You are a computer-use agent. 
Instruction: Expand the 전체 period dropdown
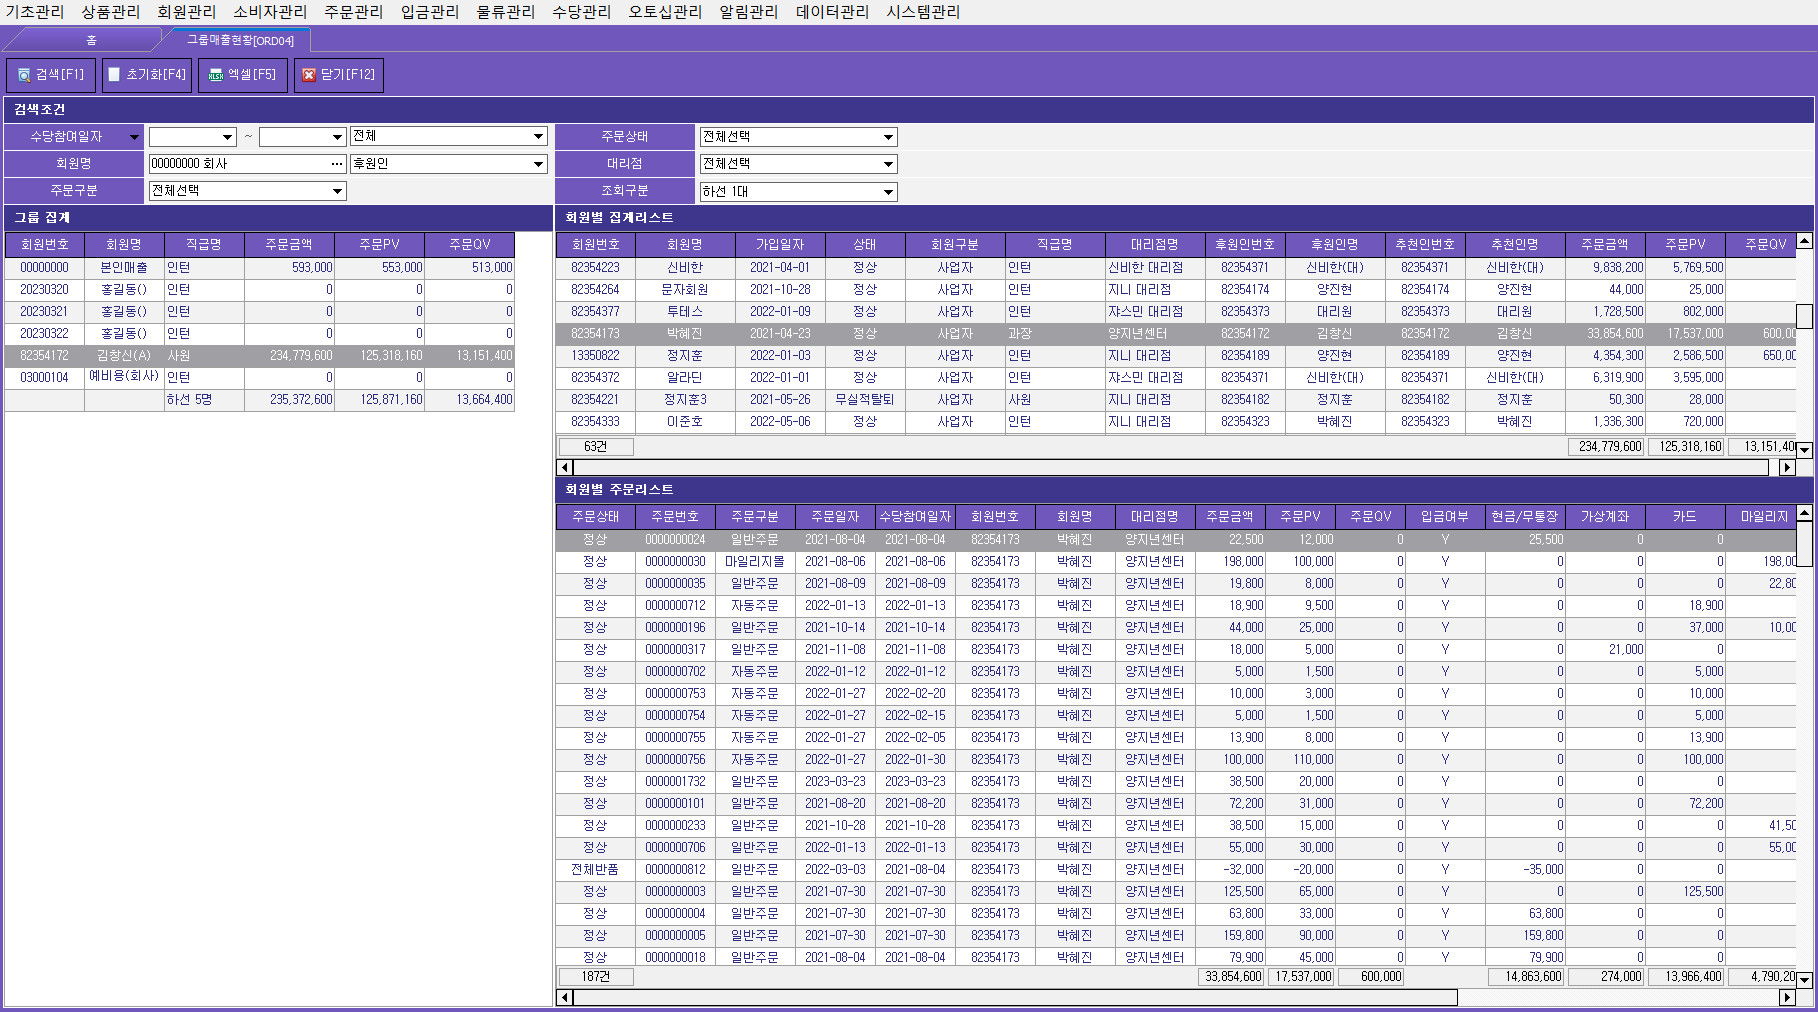538,137
